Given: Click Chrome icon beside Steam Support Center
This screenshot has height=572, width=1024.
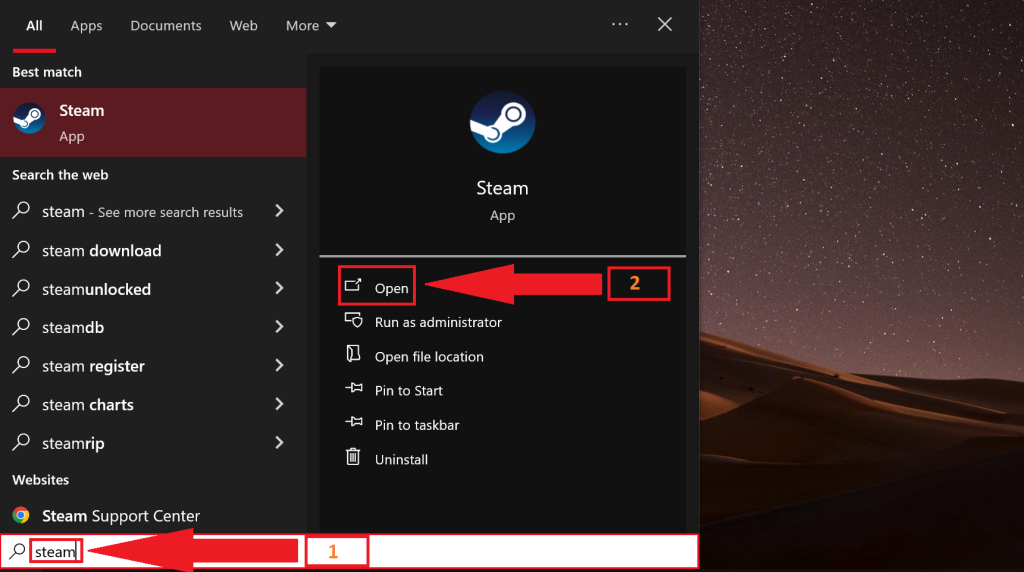Looking at the screenshot, I should click(x=21, y=515).
